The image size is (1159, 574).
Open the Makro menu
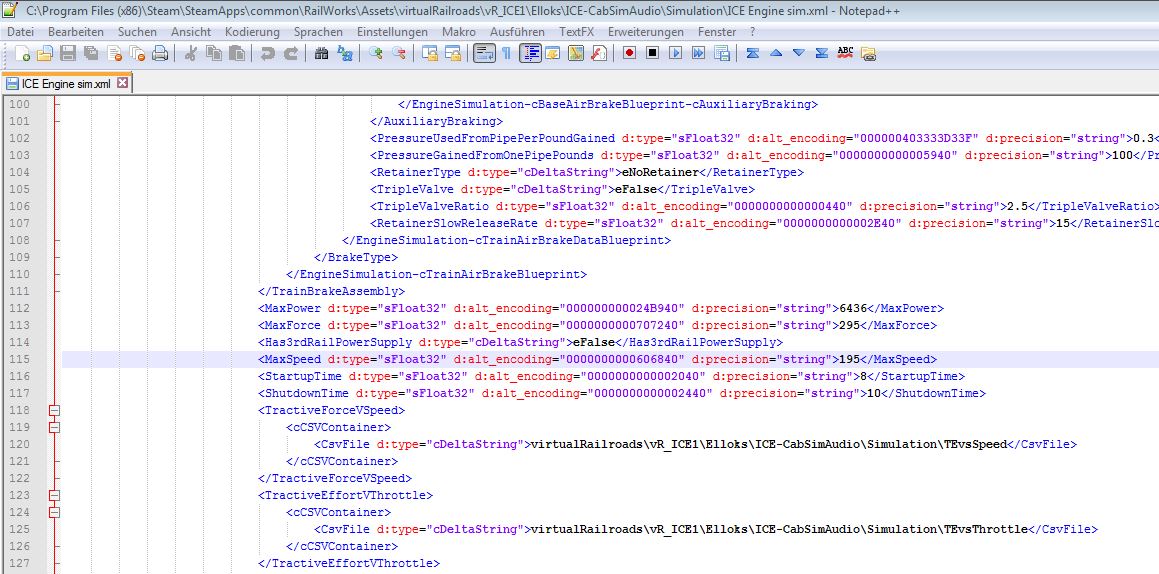click(x=459, y=32)
